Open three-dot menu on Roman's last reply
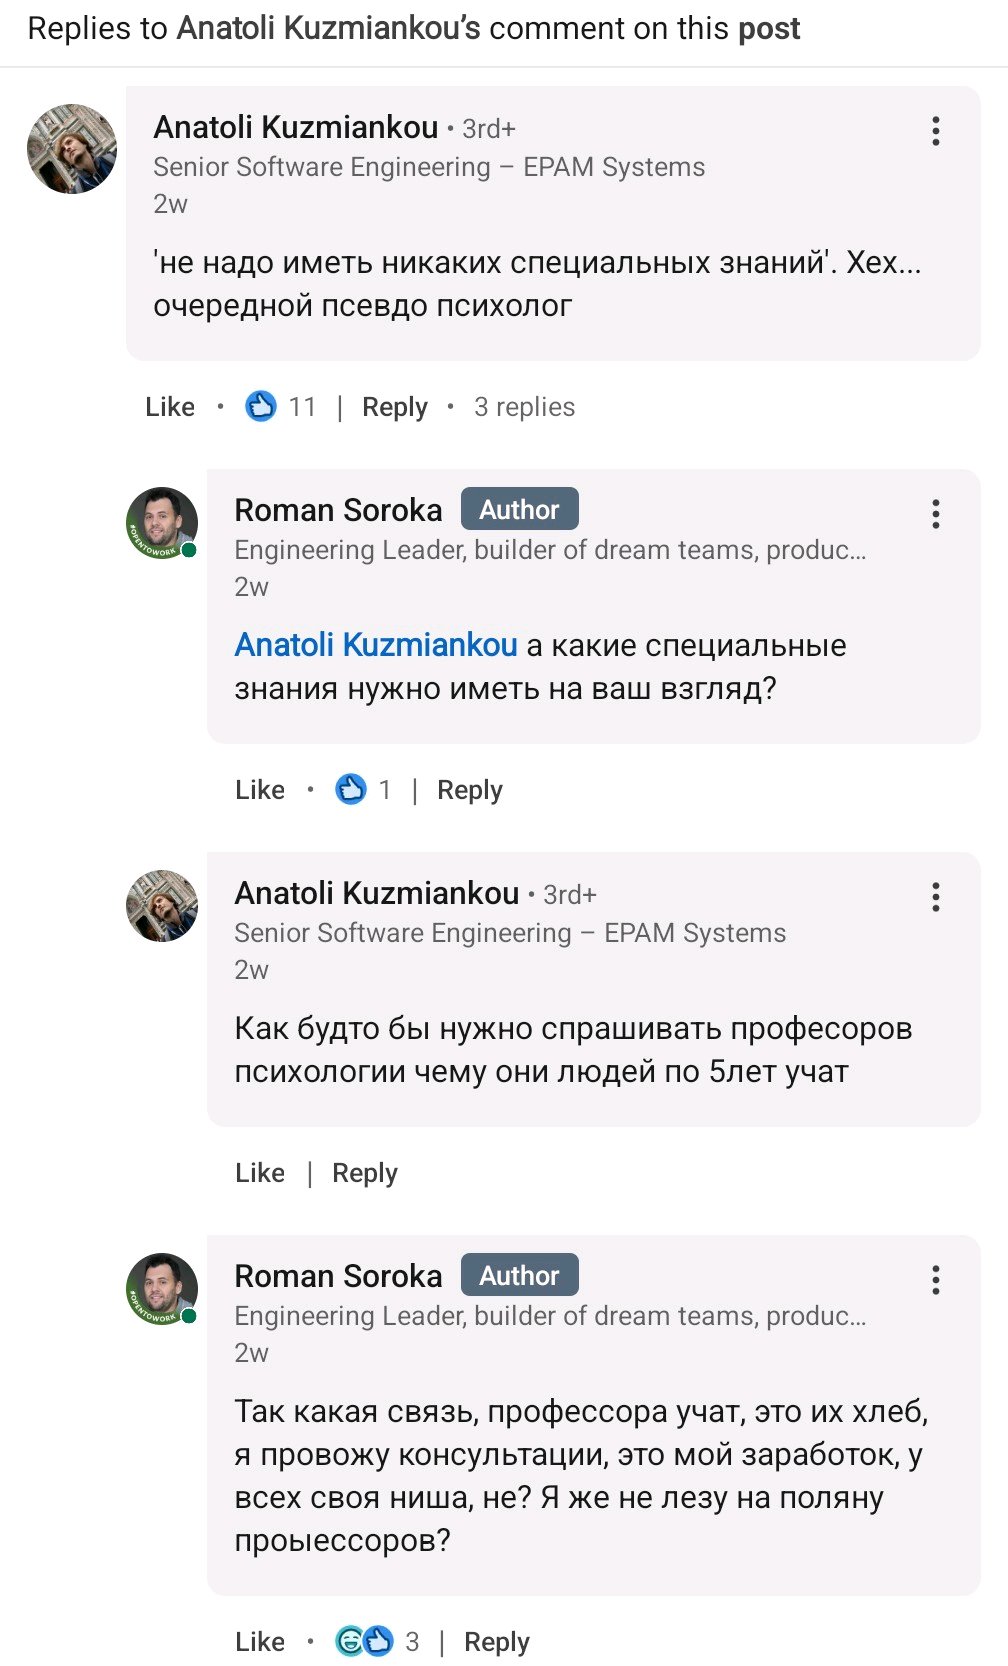Viewport: 1008px width, 1666px height. pos(935,1280)
